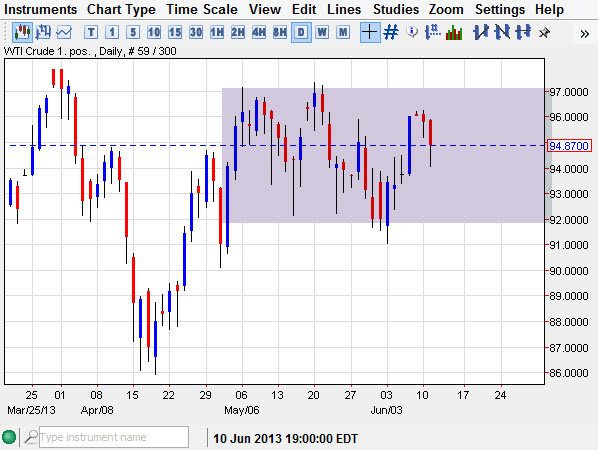
Task: Switch to the tick (T) time scale
Action: (x=91, y=32)
